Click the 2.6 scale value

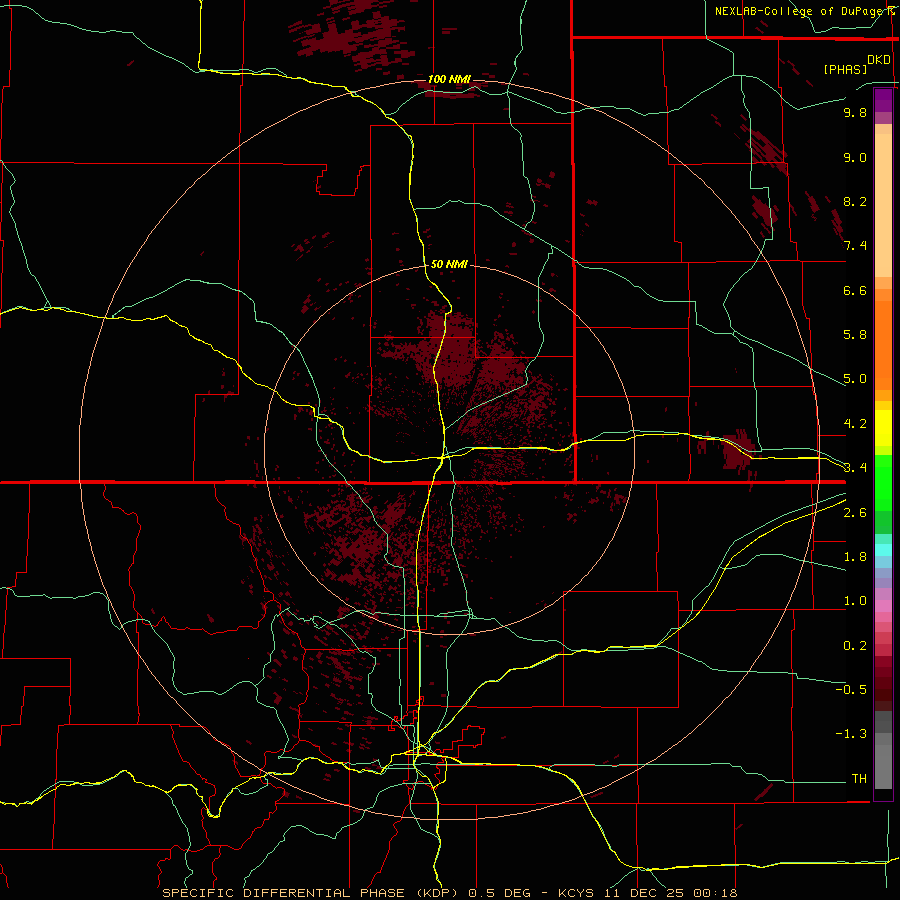(x=855, y=513)
